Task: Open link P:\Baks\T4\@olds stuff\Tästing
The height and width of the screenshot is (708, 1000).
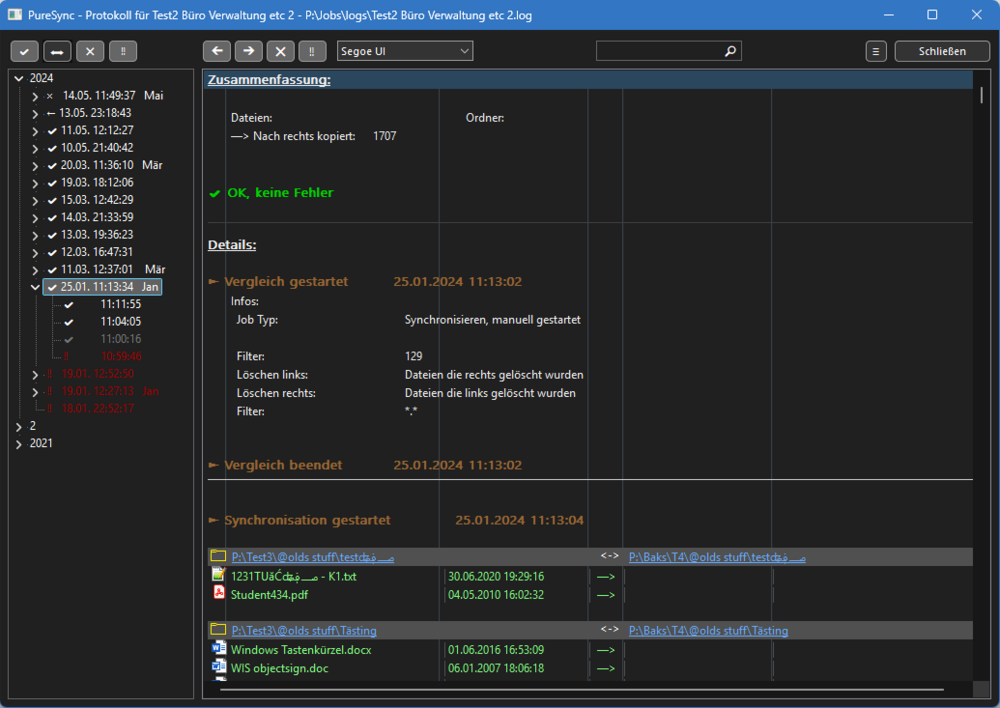Action: tap(708, 630)
